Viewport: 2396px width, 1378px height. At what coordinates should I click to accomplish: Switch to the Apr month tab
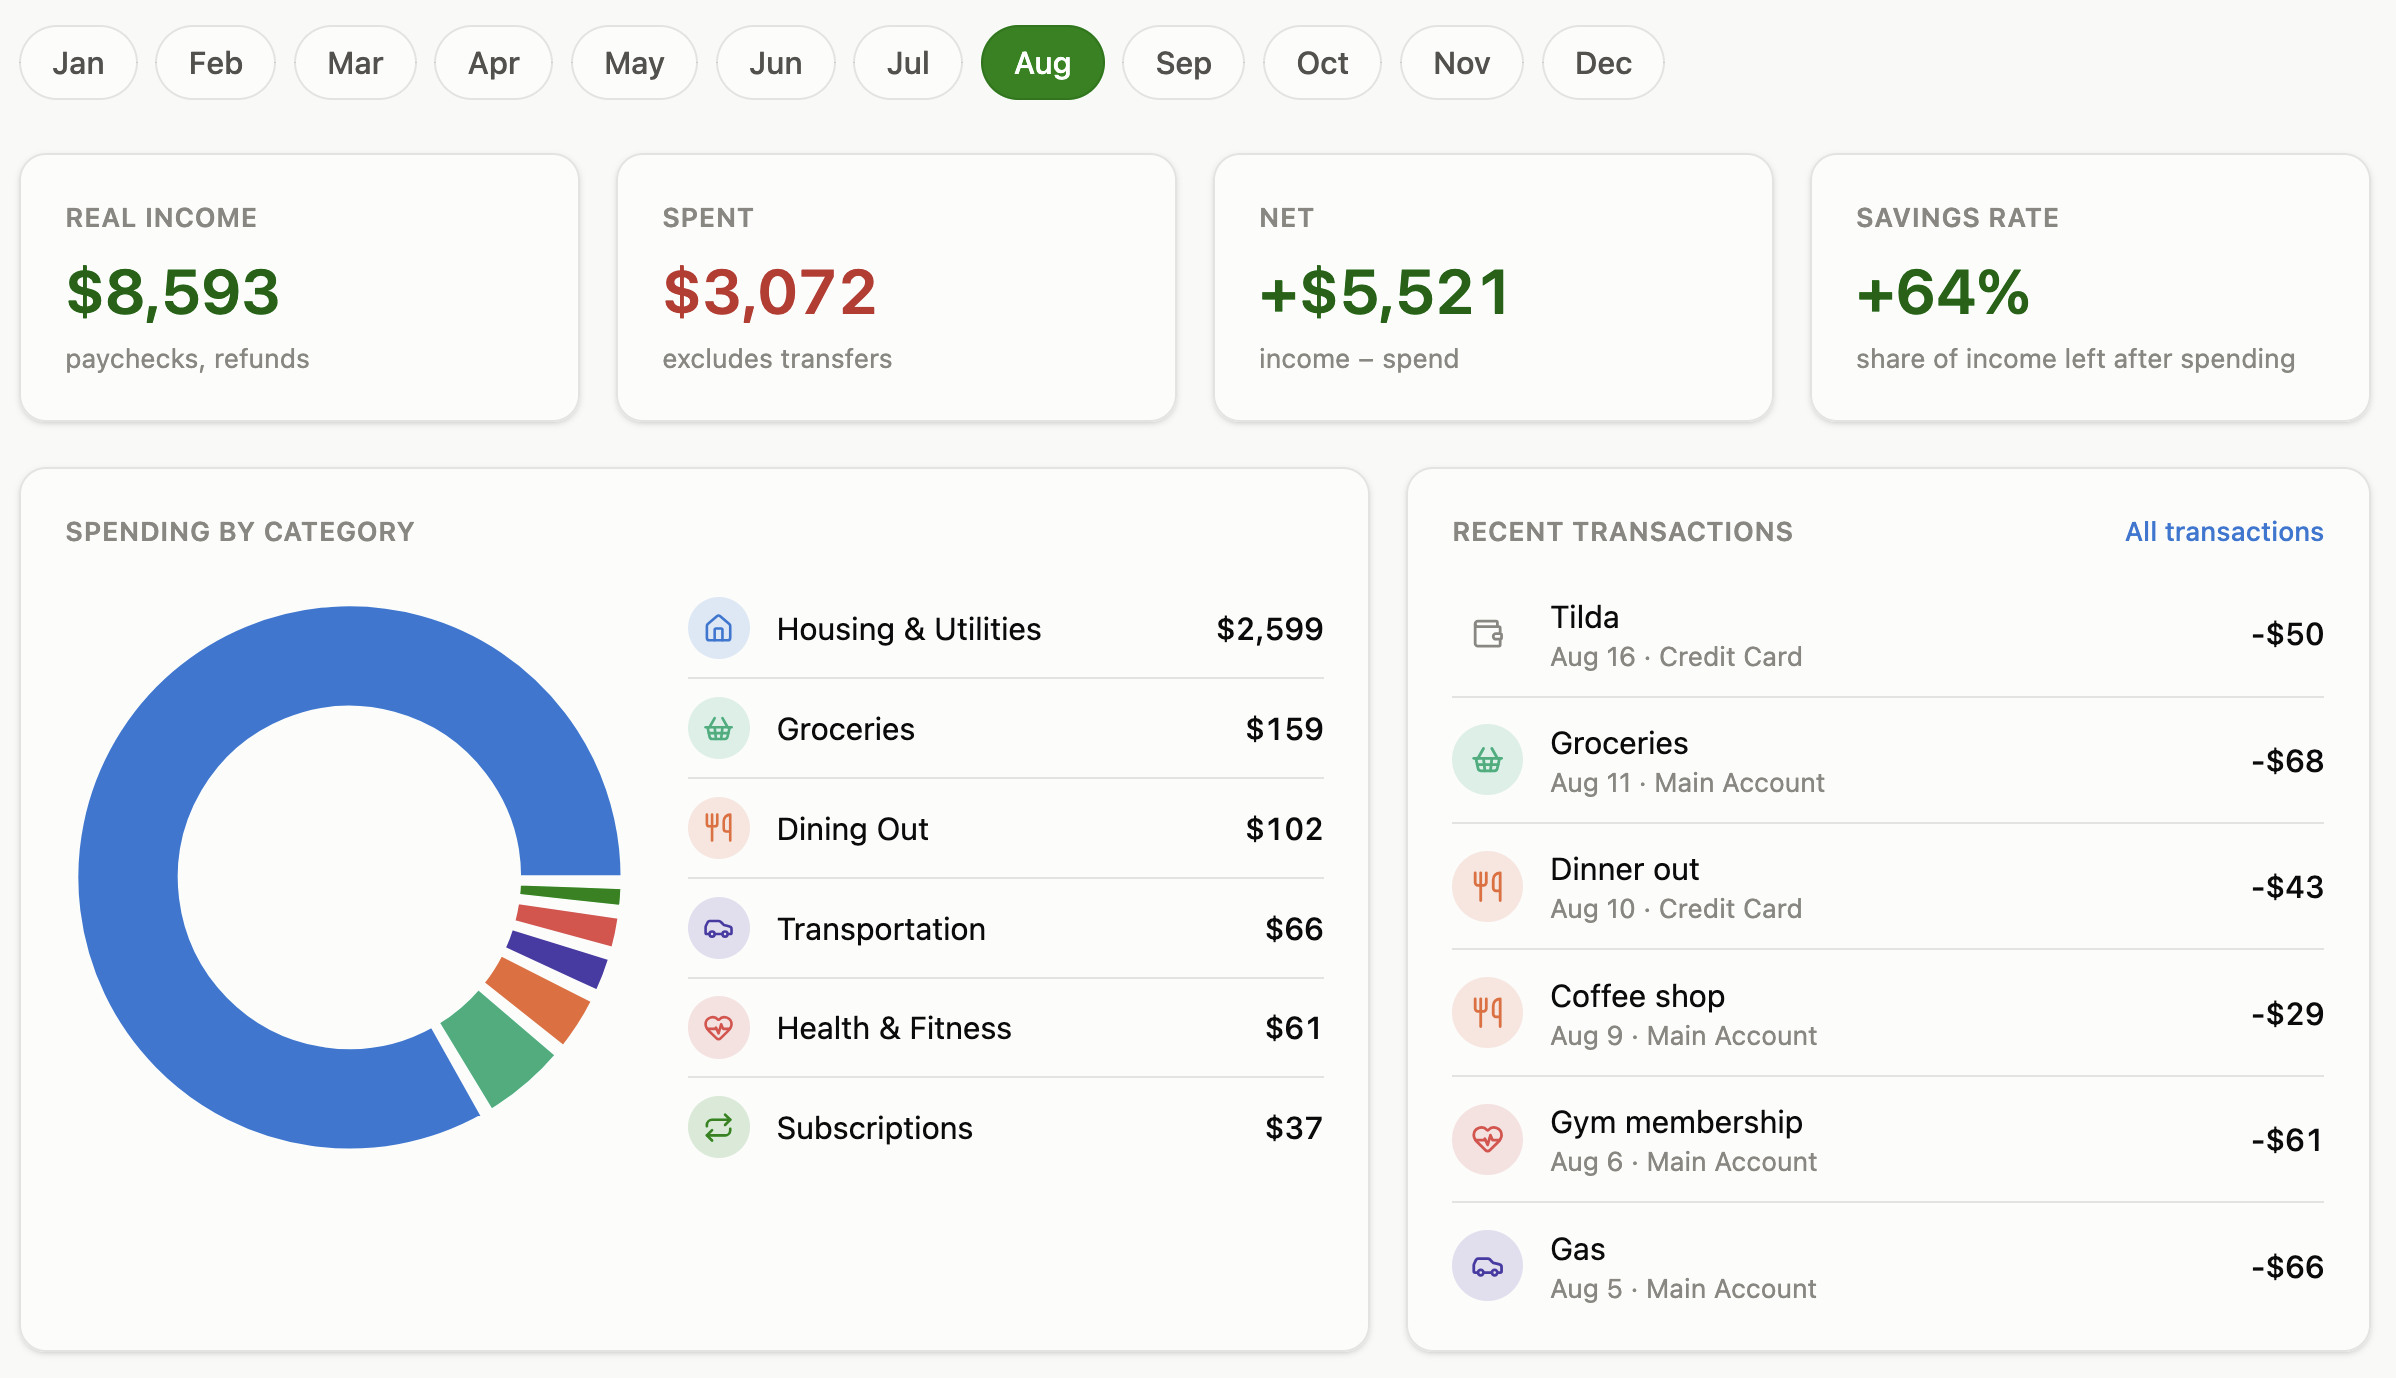[x=493, y=63]
